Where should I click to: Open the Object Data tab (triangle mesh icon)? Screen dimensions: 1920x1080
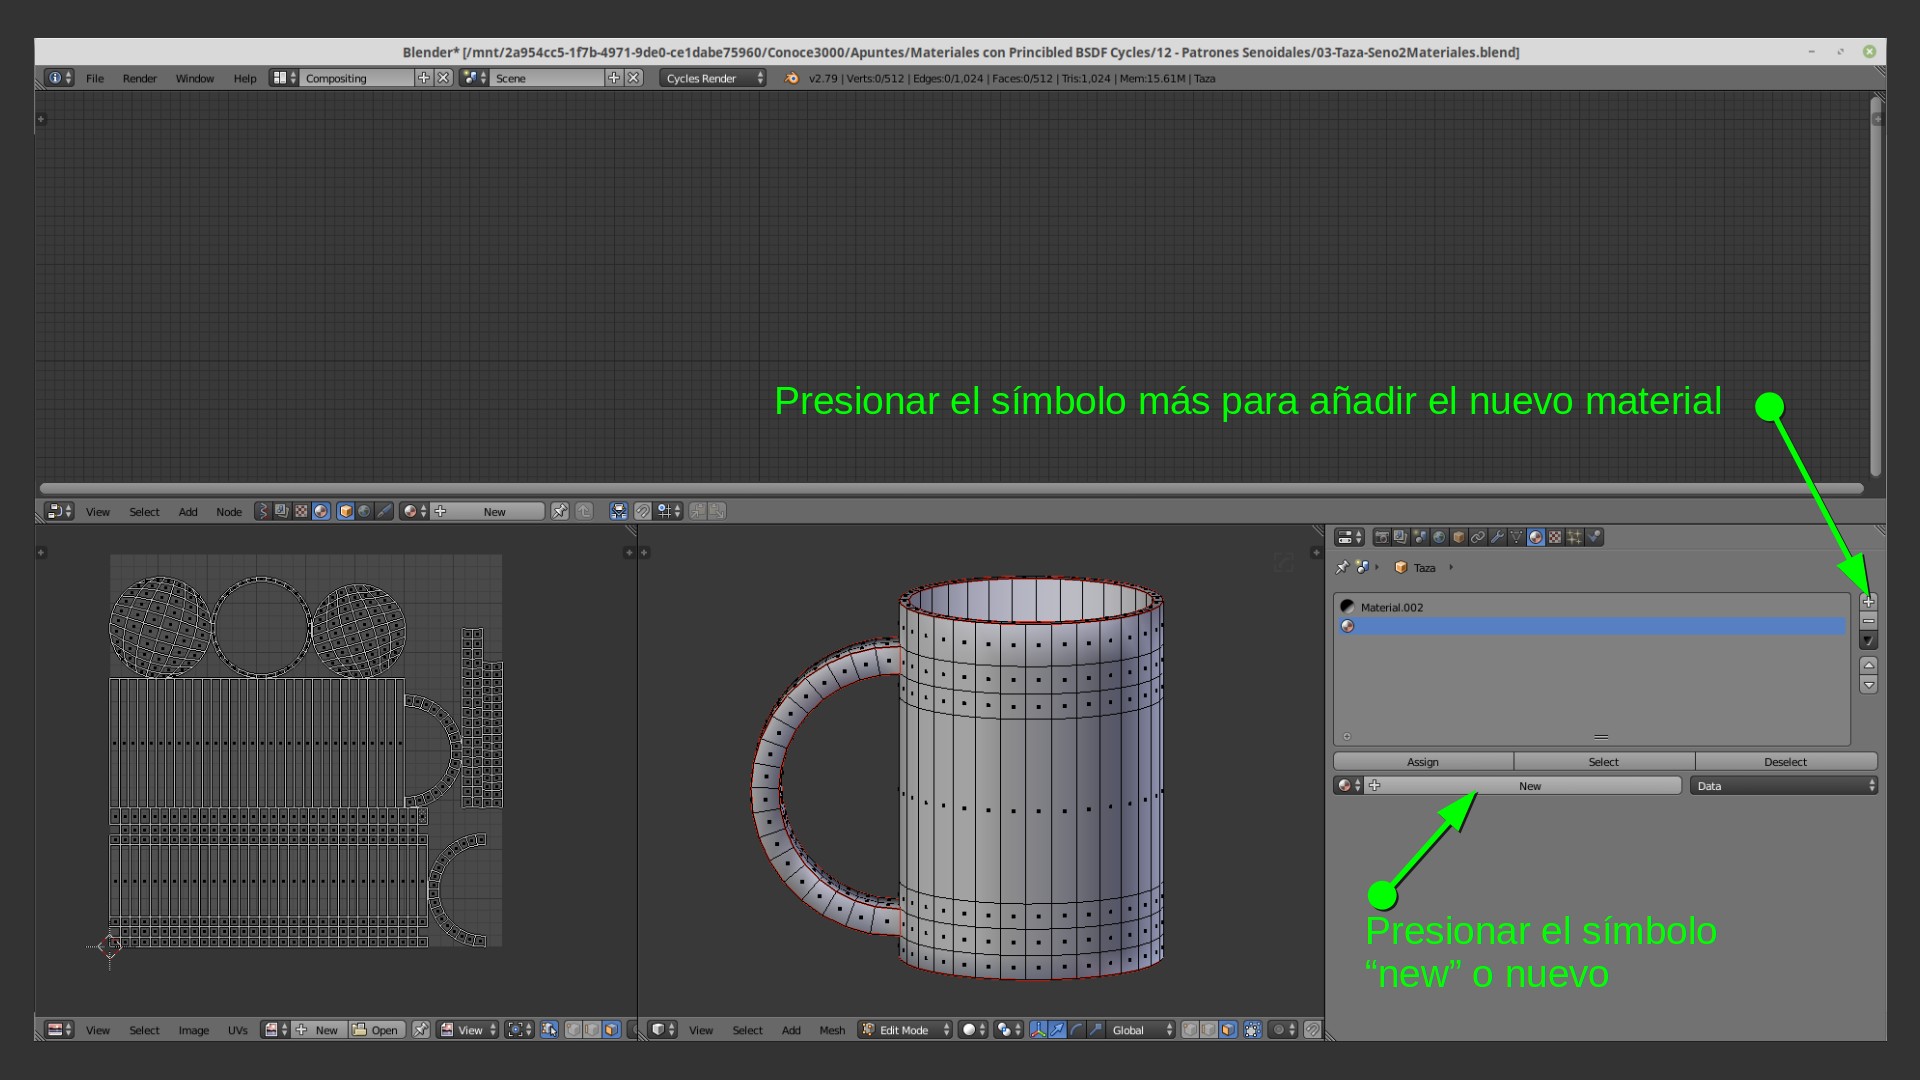pos(1516,537)
